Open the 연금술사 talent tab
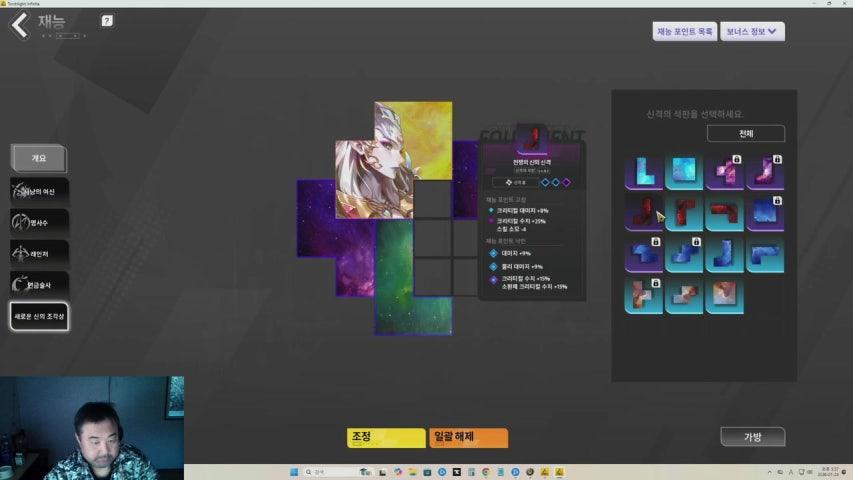Image resolution: width=853 pixels, height=480 pixels. click(39, 285)
